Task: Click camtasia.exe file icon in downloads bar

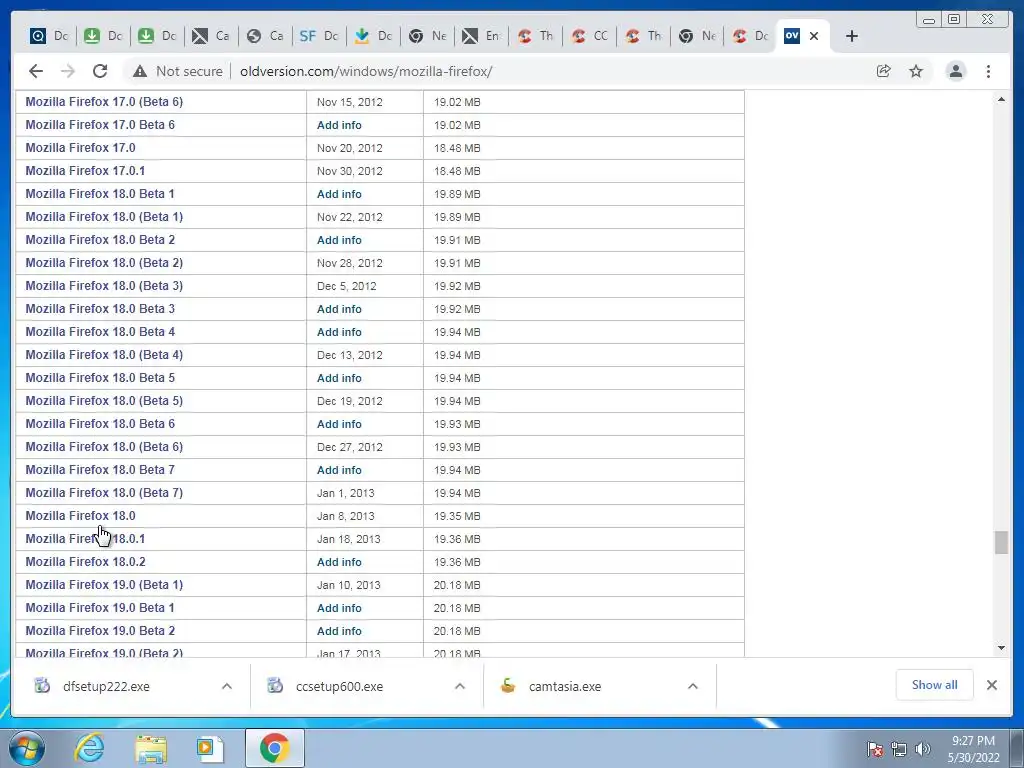Action: click(508, 686)
